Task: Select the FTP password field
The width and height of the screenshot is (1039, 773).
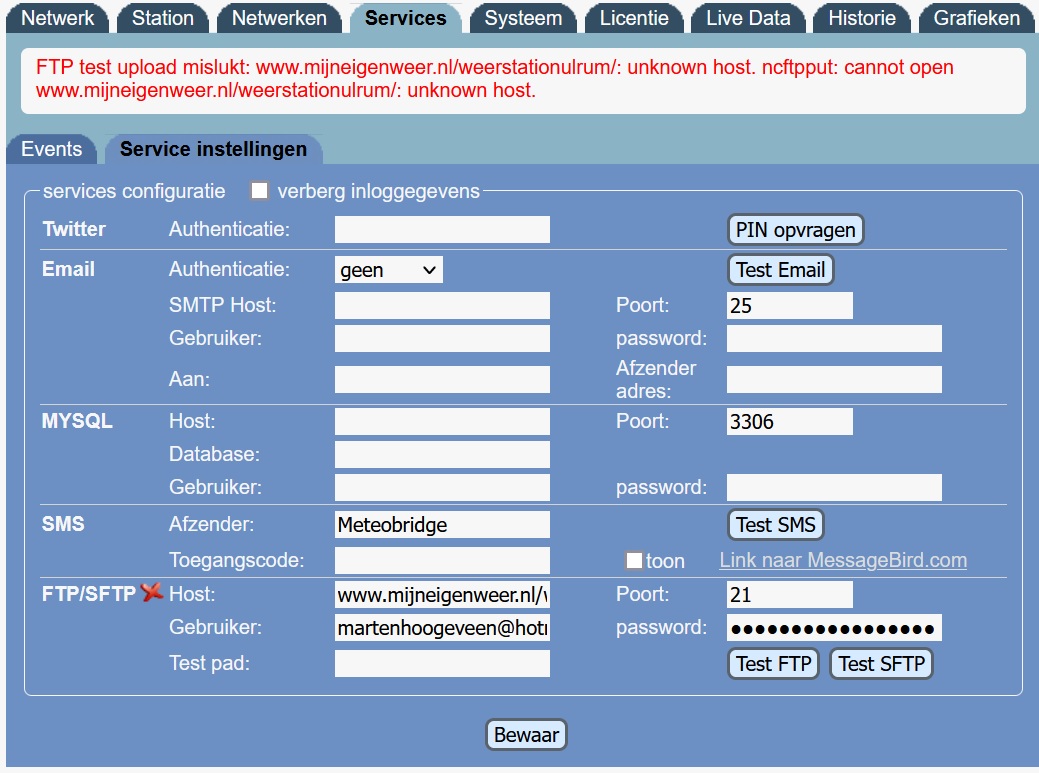Action: [834, 628]
